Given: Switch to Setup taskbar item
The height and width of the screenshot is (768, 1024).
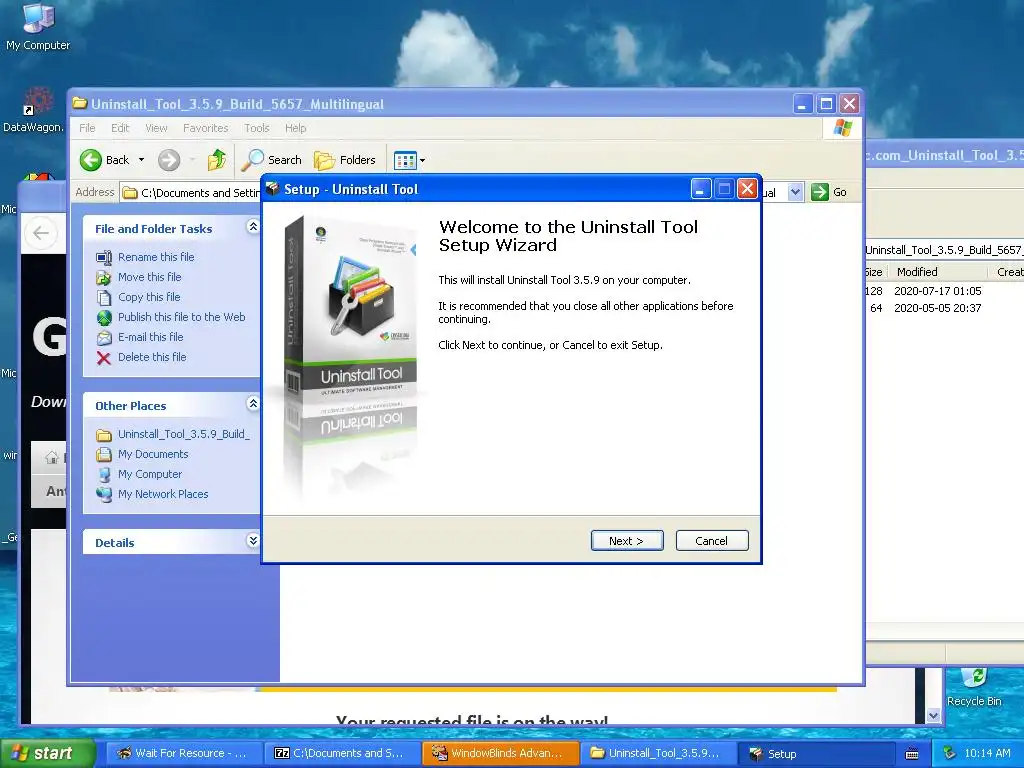Looking at the screenshot, I should (816, 753).
